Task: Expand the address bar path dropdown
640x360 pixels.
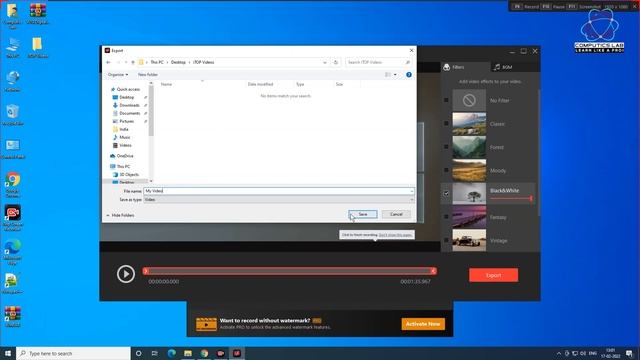Action: pyautogui.click(x=325, y=62)
